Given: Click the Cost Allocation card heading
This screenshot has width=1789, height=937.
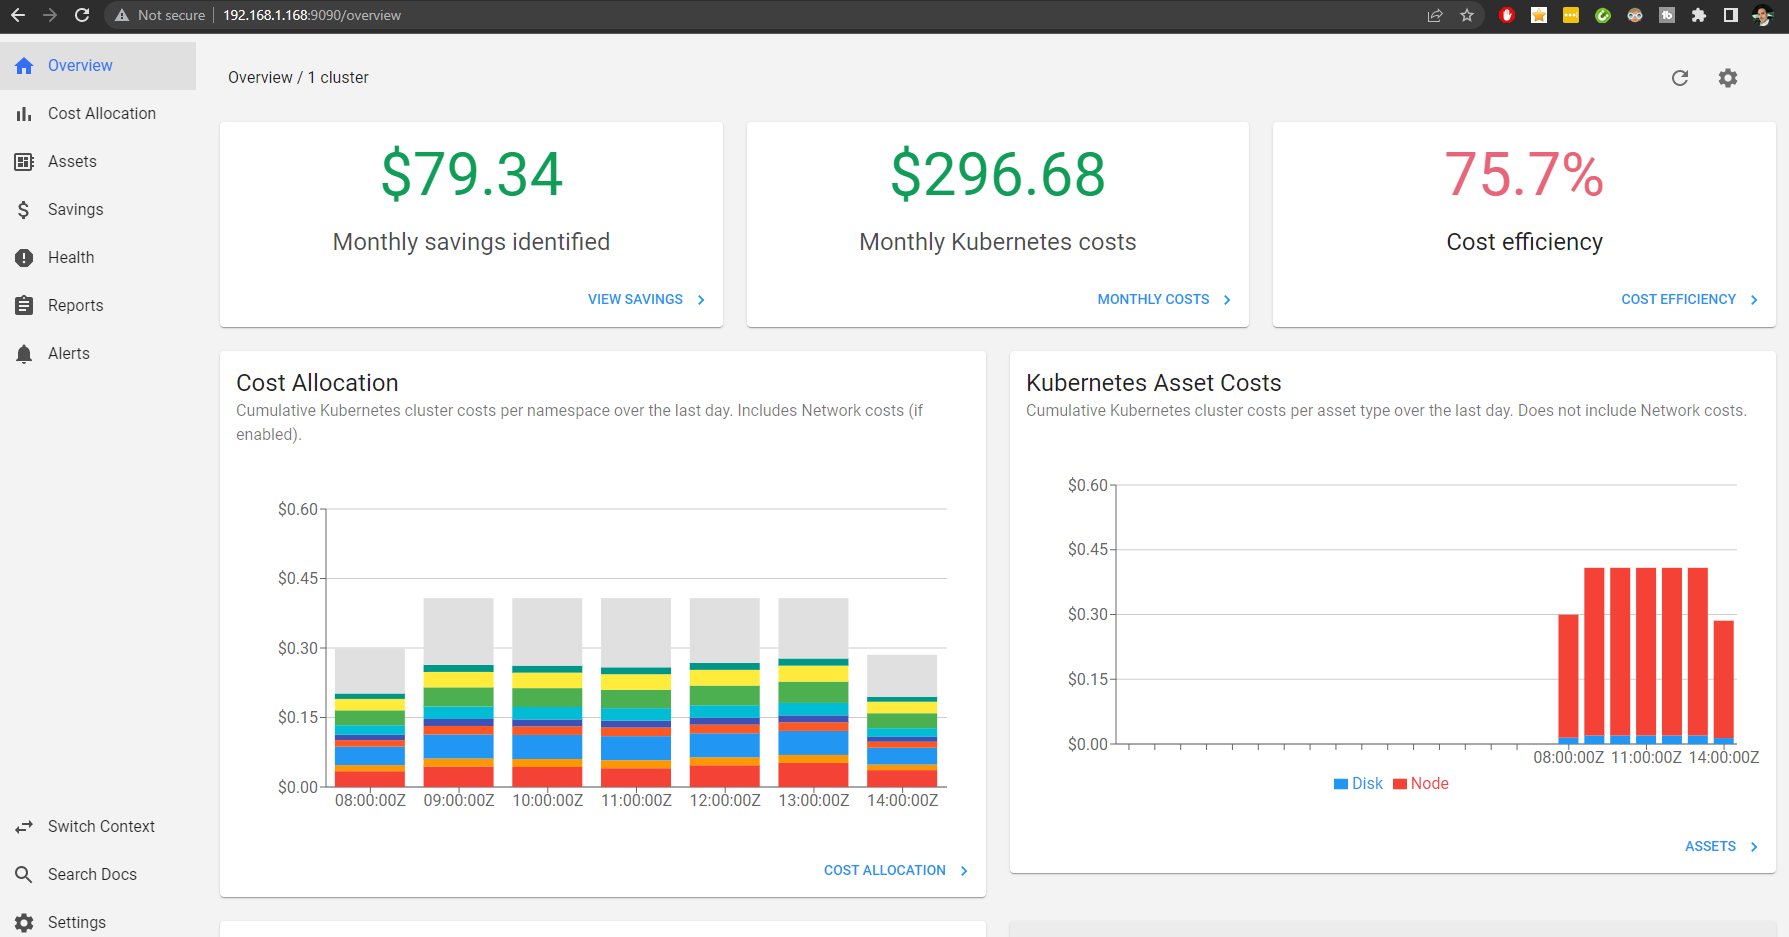Looking at the screenshot, I should tap(317, 383).
